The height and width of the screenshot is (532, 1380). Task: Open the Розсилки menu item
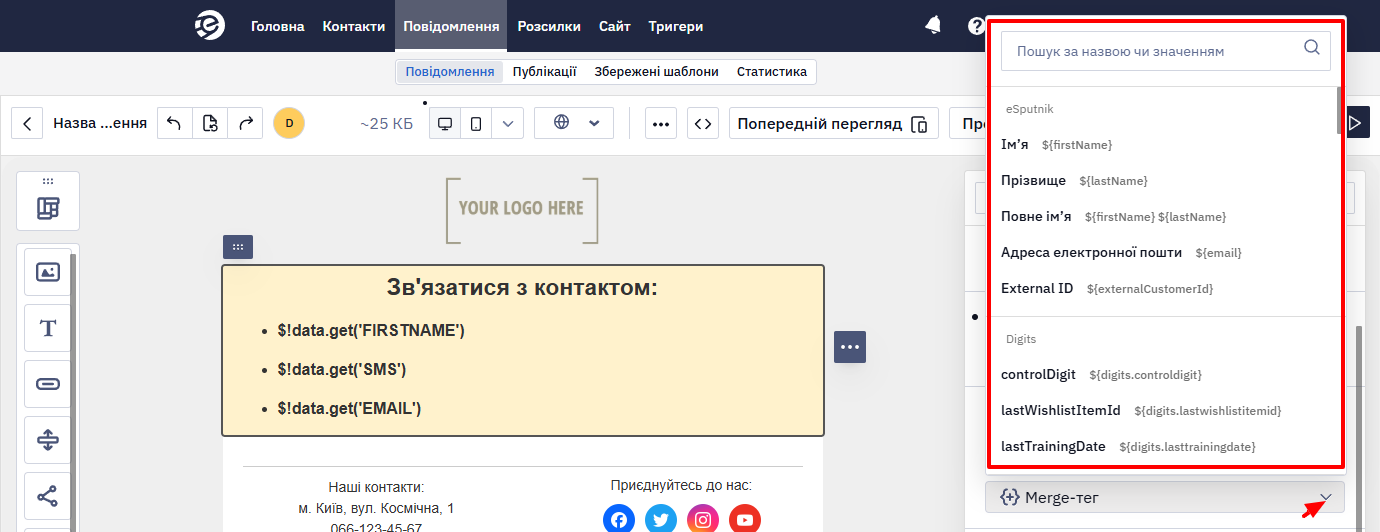549,26
